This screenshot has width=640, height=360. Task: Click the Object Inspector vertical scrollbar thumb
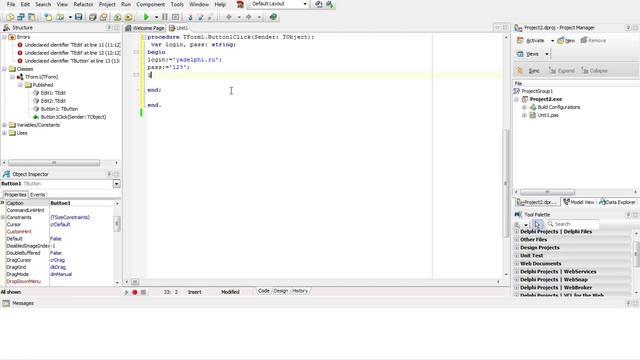click(x=117, y=224)
